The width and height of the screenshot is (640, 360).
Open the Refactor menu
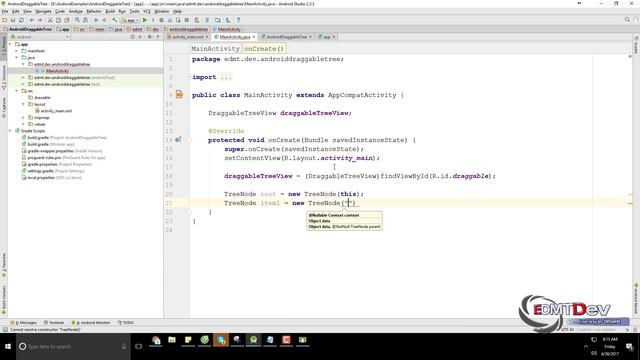pyautogui.click(x=94, y=11)
